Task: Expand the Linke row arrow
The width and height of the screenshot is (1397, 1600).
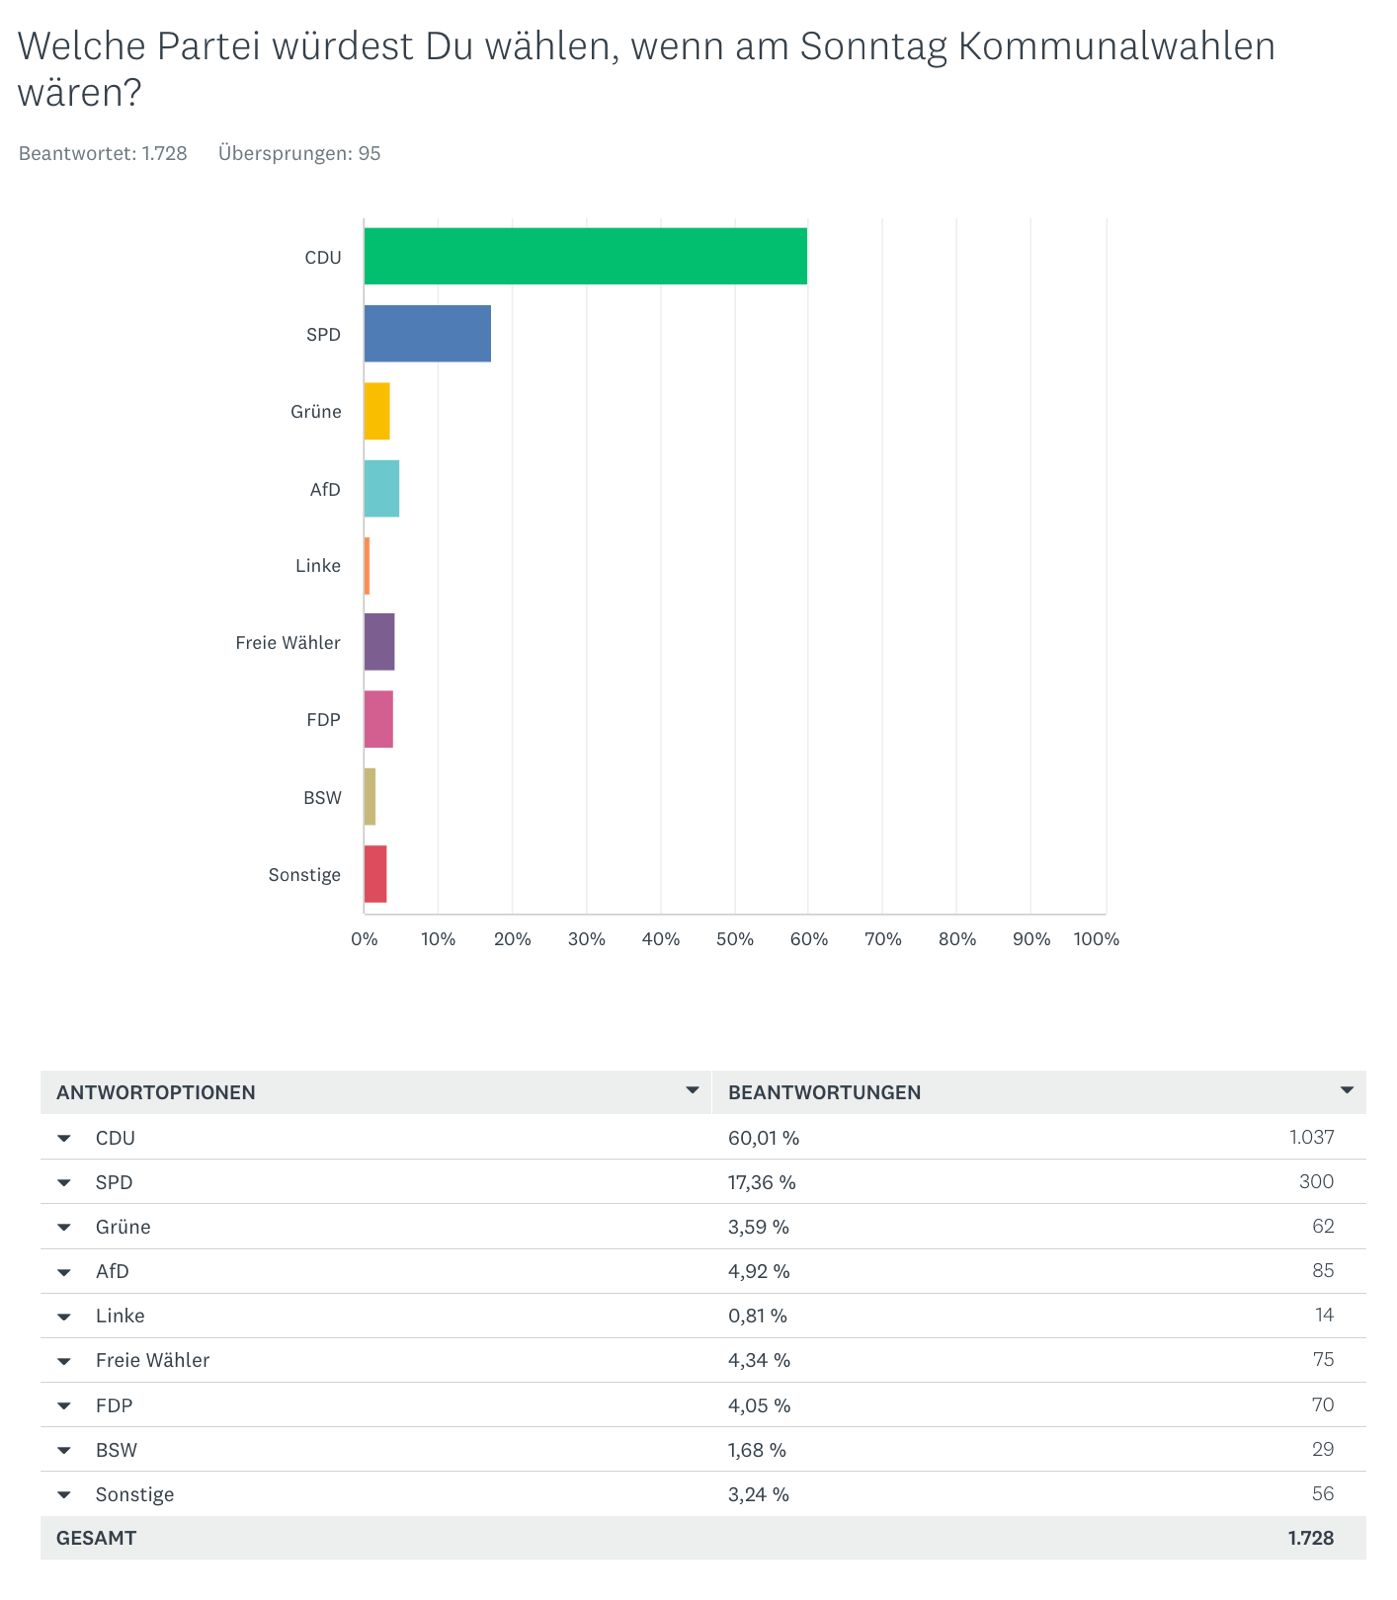Action: pyautogui.click(x=64, y=1317)
